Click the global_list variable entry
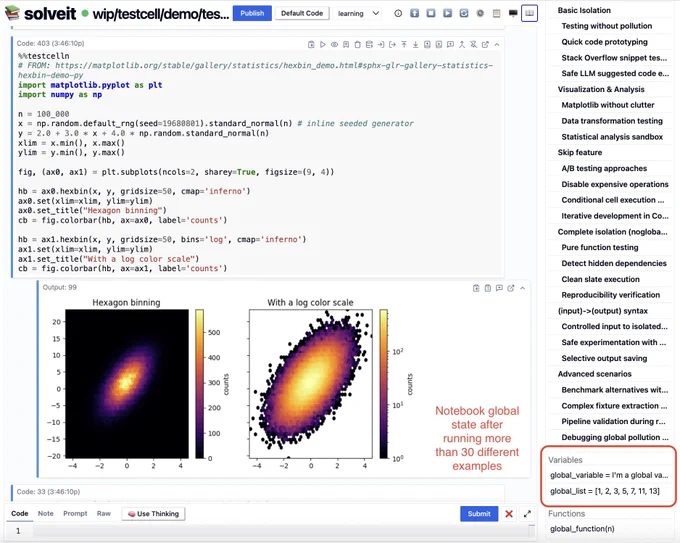This screenshot has width=680, height=543. point(605,491)
